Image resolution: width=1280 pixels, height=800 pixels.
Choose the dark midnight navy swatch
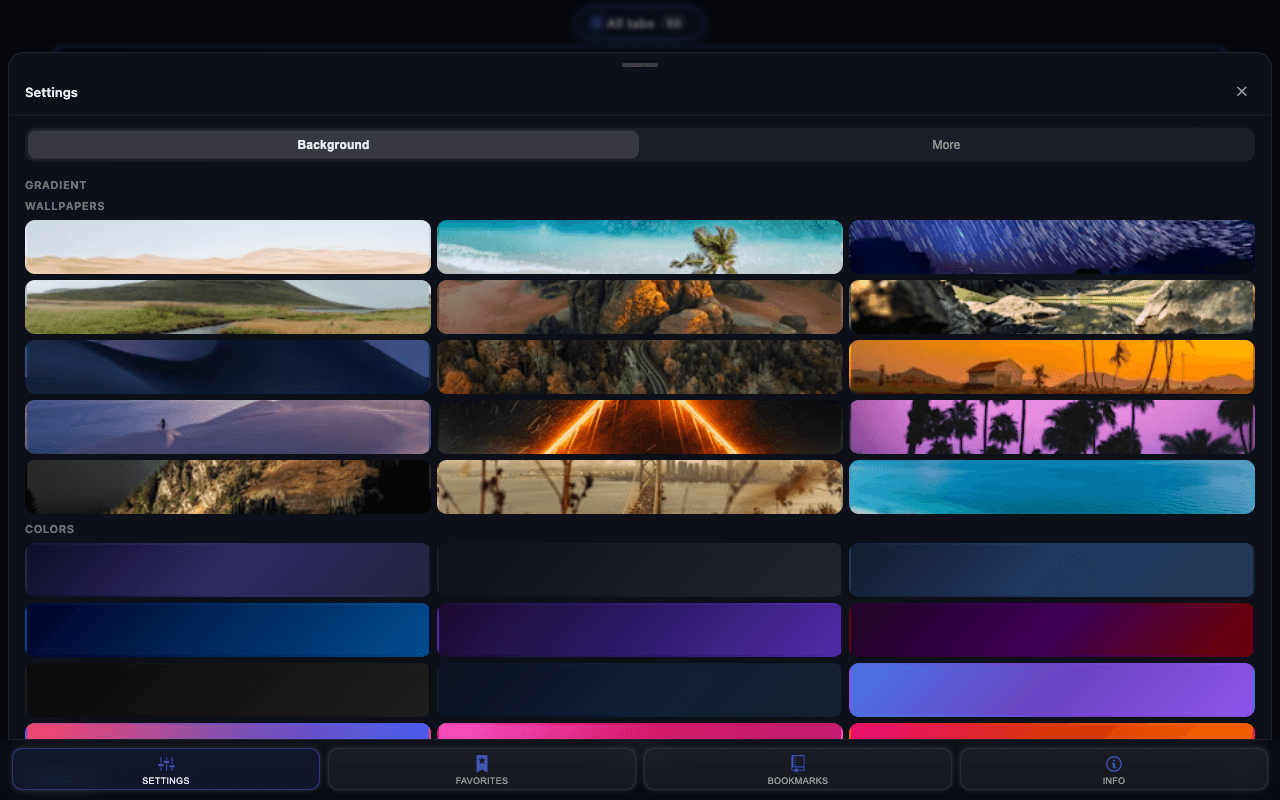[640, 690]
